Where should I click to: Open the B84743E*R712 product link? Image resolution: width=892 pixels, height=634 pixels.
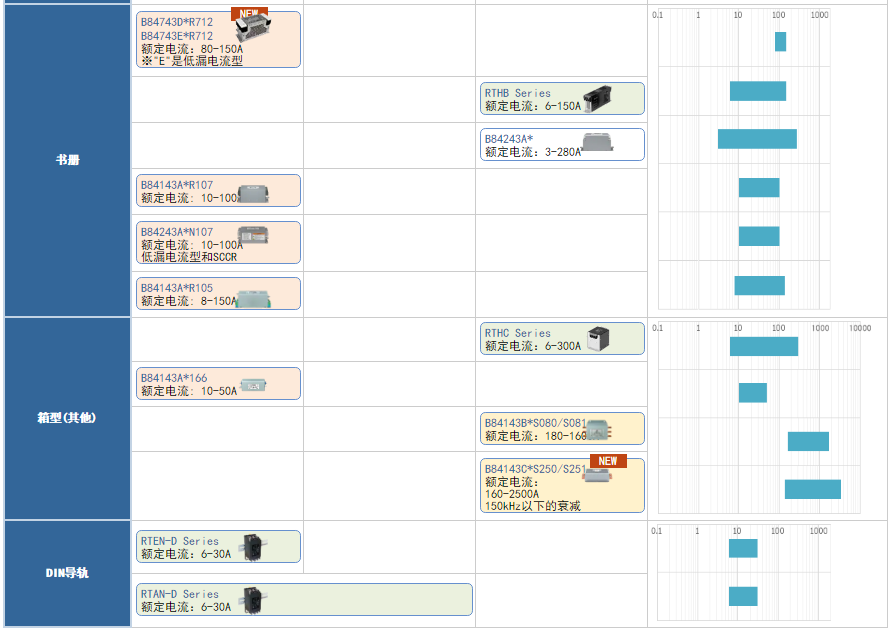pyautogui.click(x=176, y=36)
